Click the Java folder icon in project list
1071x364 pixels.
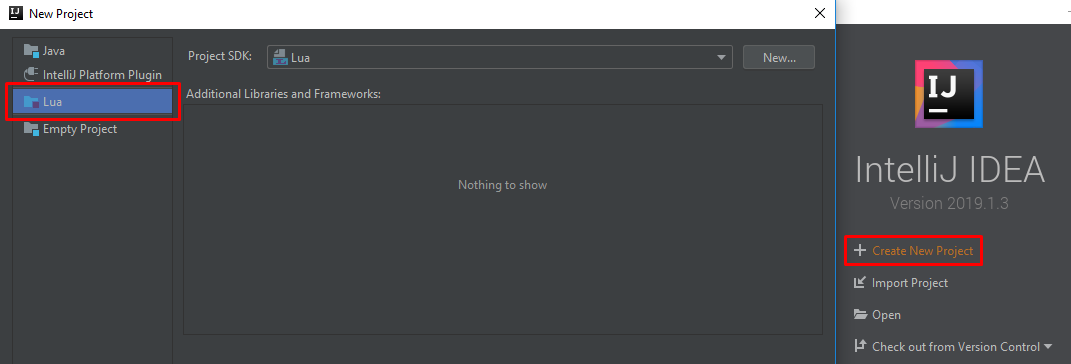(x=31, y=51)
